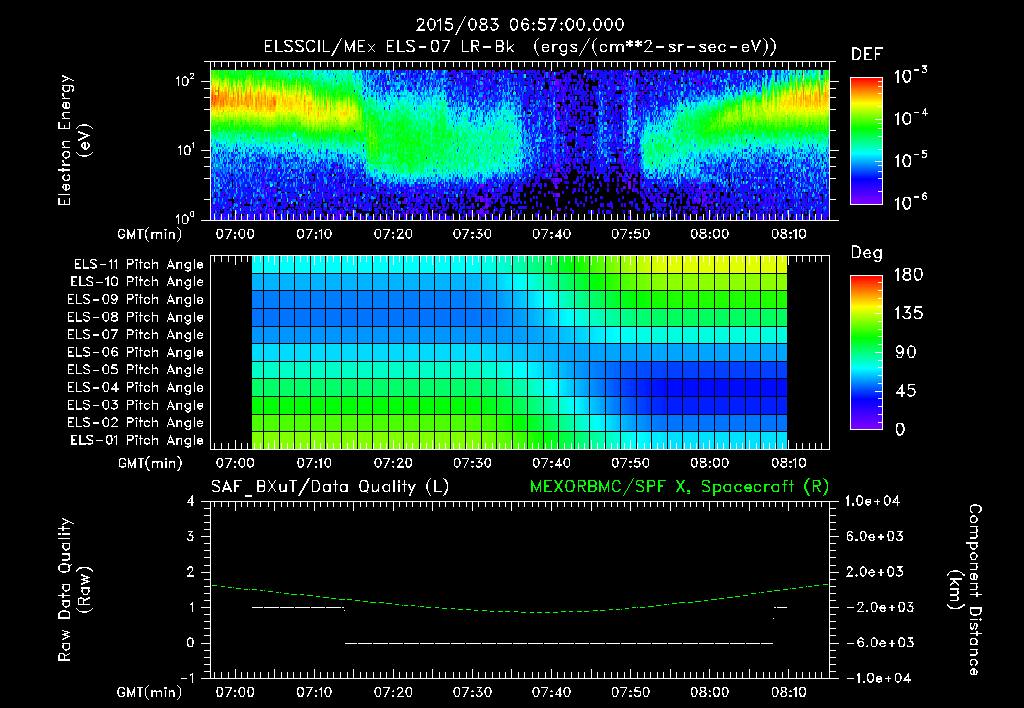
Task: Click the white data quality line at level 0
Action: click(558, 643)
